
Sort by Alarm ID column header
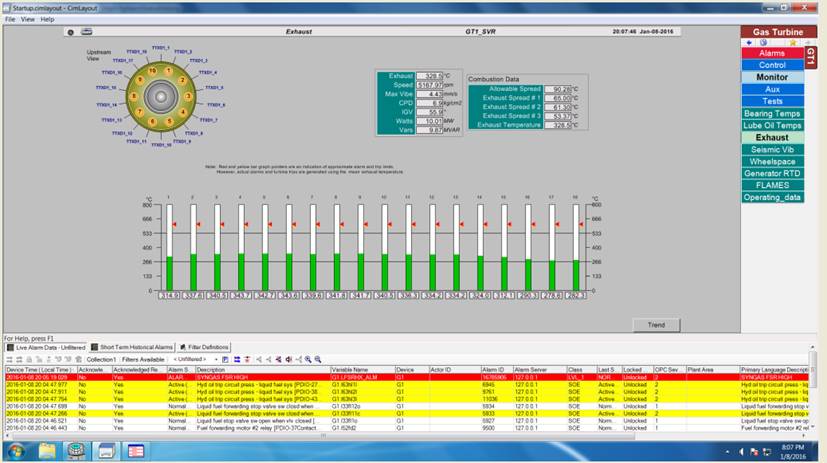(x=496, y=370)
